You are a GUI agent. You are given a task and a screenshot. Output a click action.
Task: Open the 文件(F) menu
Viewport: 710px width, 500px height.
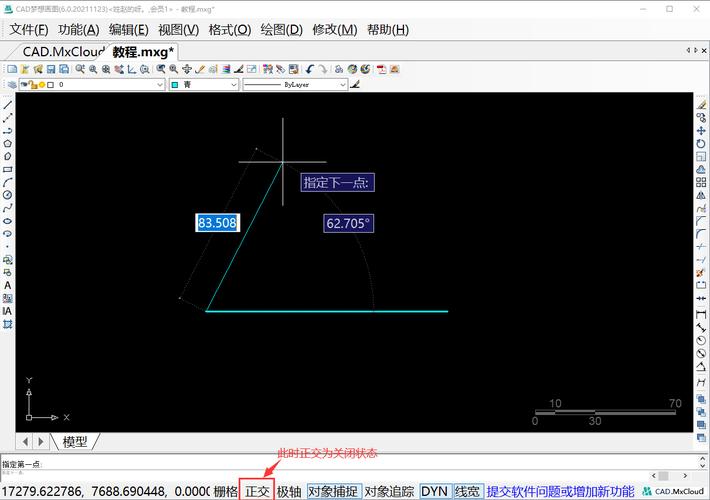(29, 30)
